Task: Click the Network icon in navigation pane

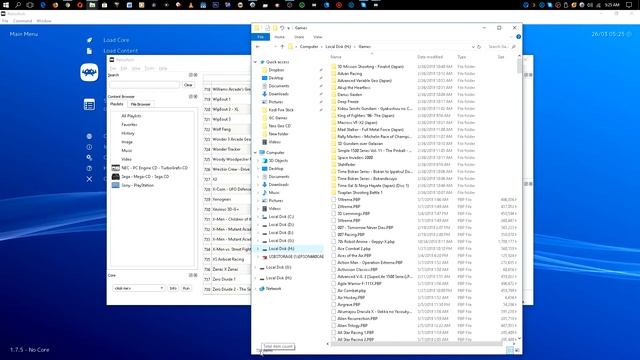Action: (x=262, y=289)
